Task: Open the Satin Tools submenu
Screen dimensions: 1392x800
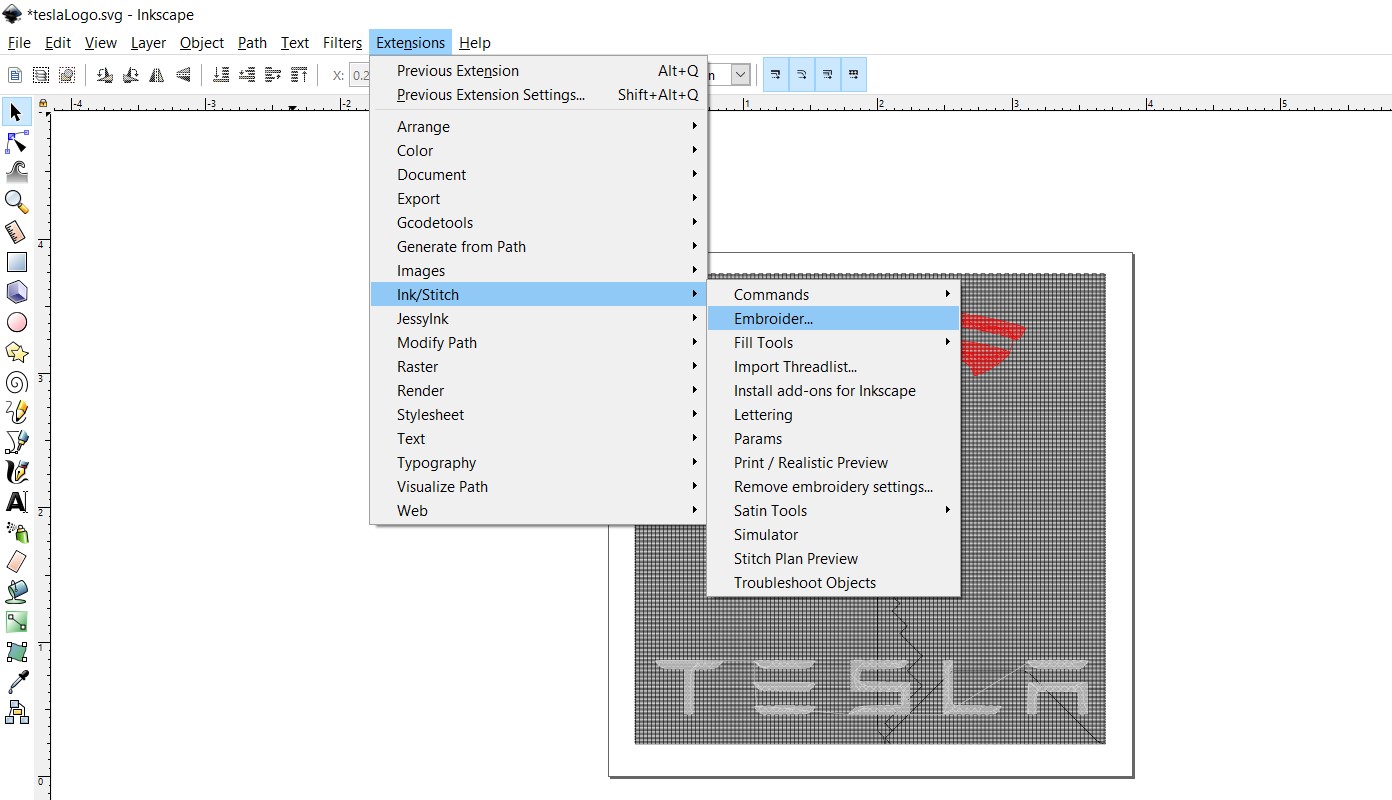Action: click(834, 511)
